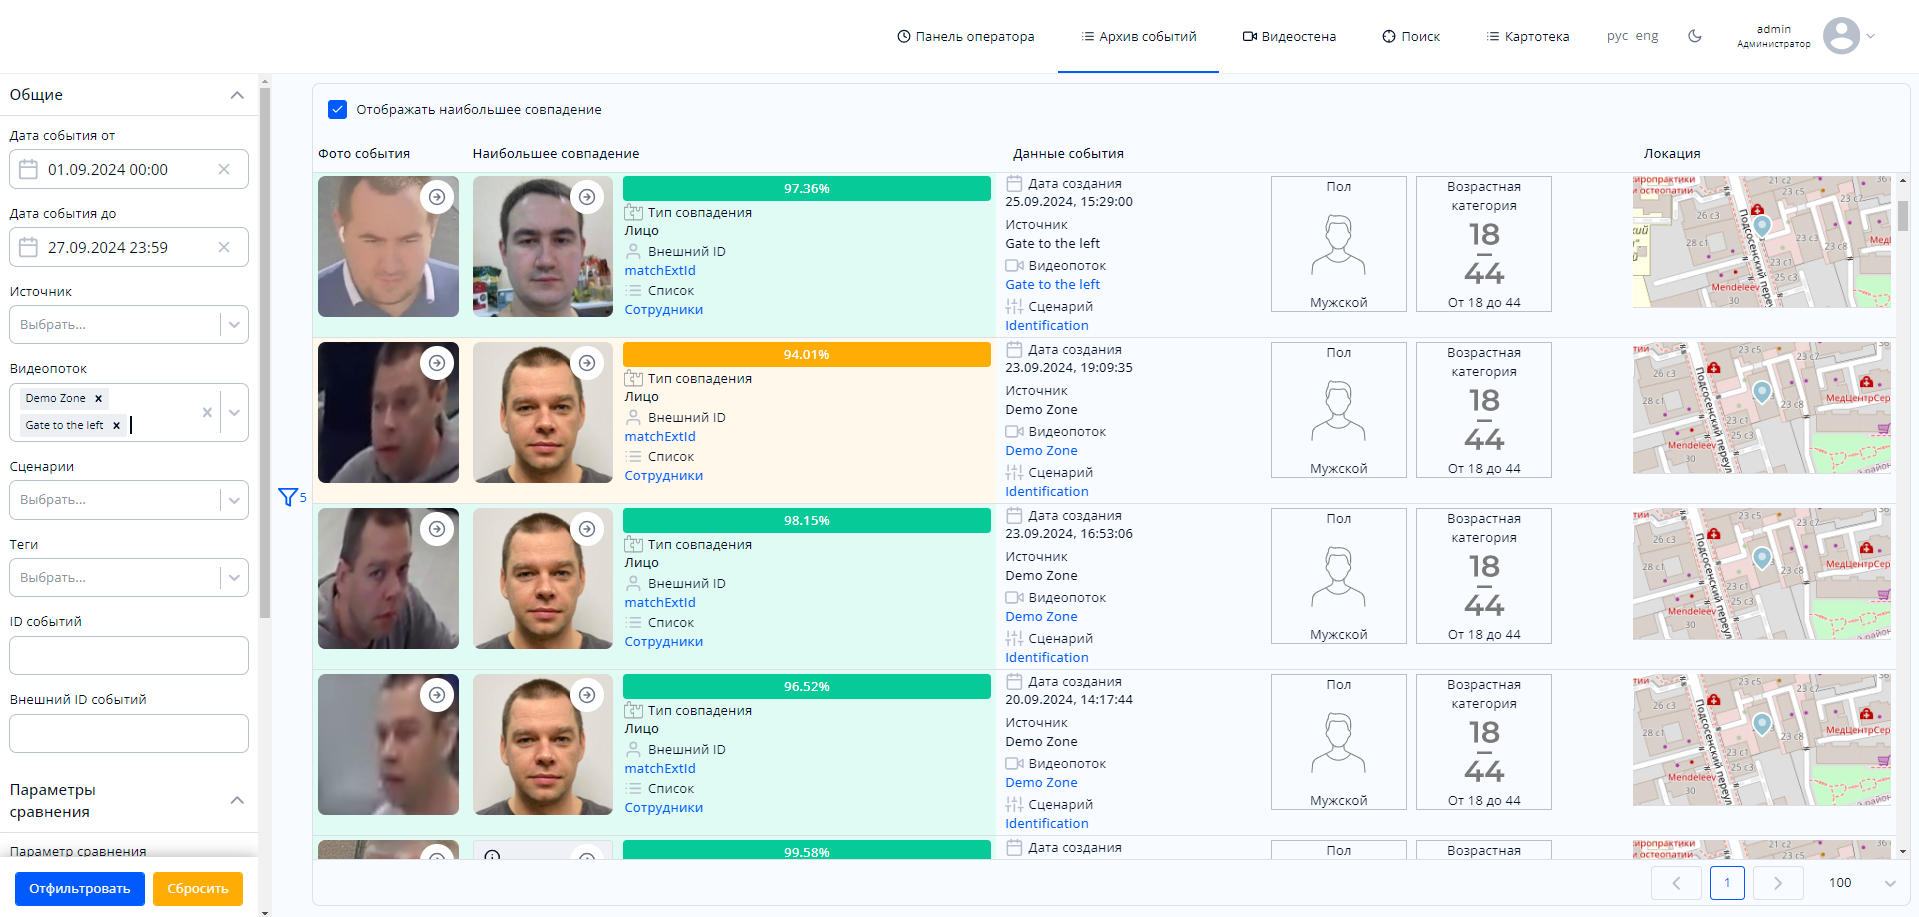Click the Сбросить reset button
This screenshot has height=917, width=1919.
(x=198, y=888)
